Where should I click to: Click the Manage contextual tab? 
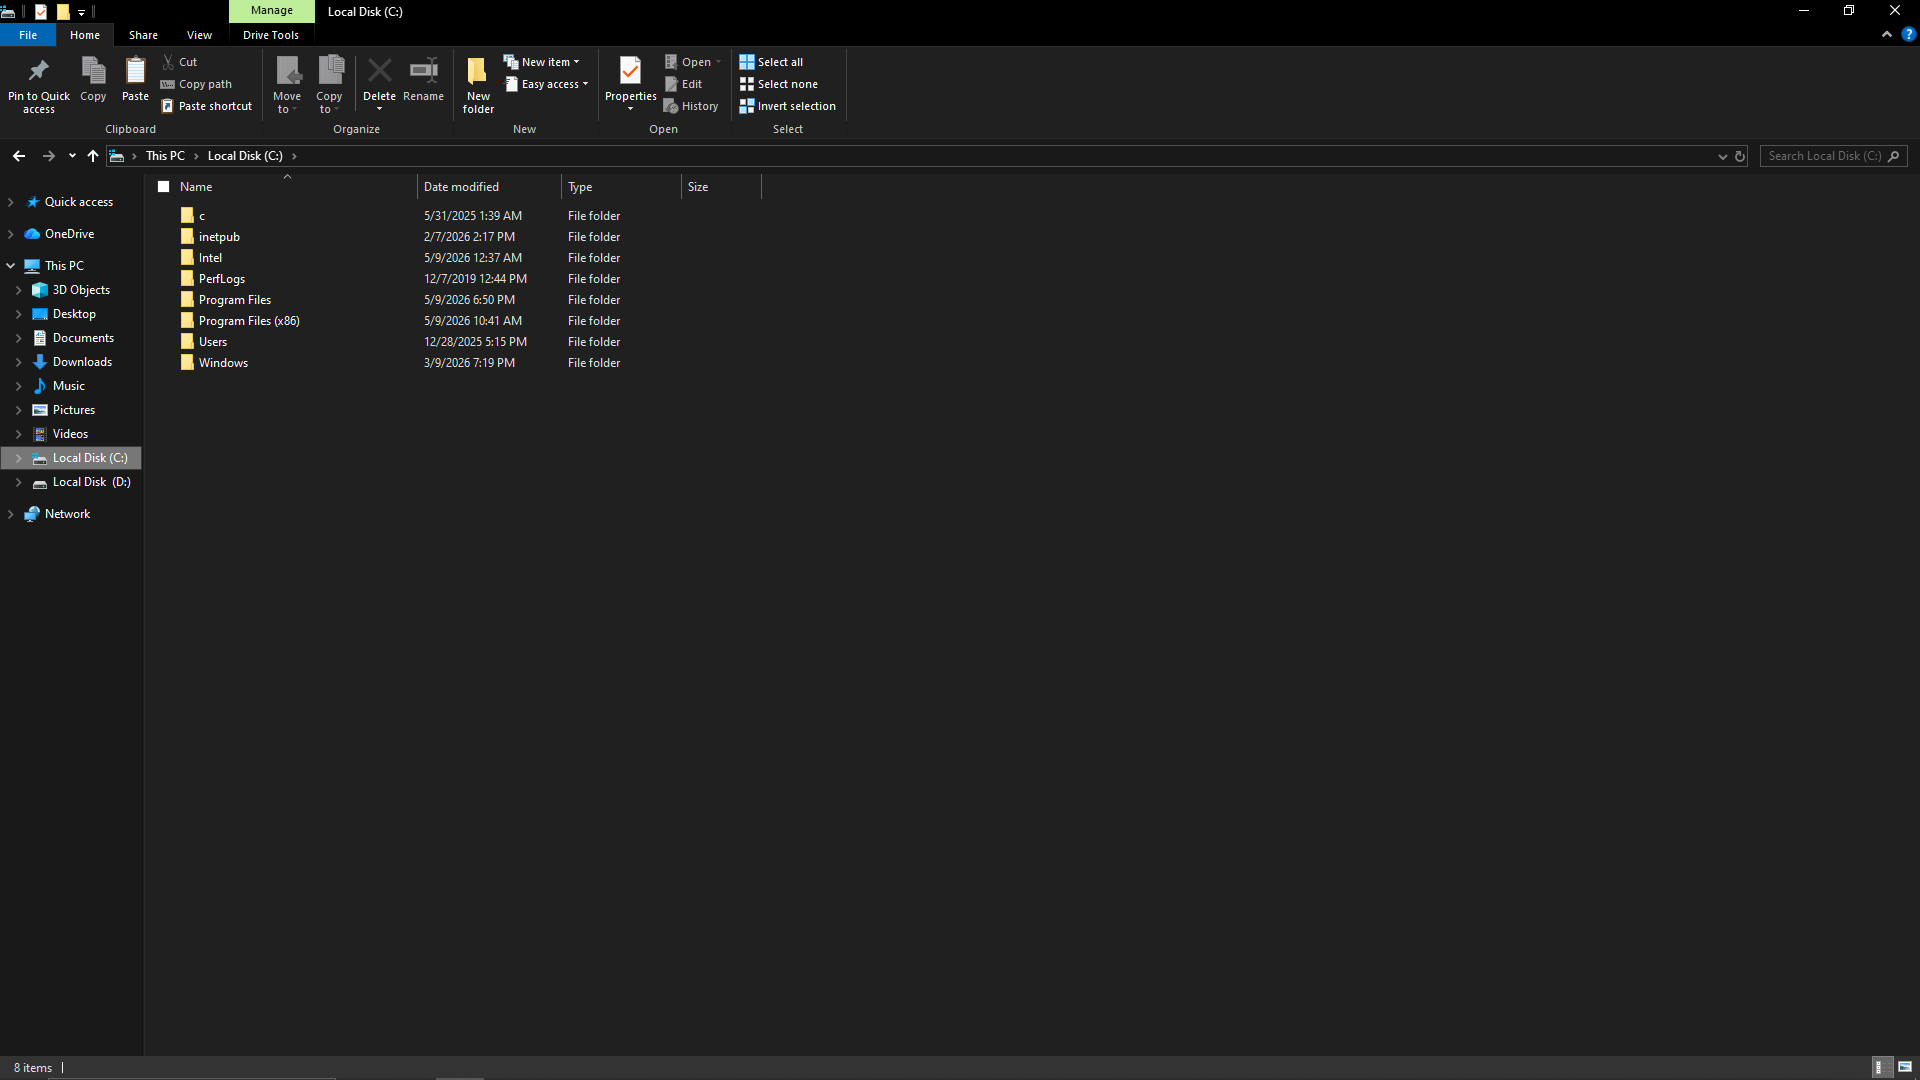(272, 11)
